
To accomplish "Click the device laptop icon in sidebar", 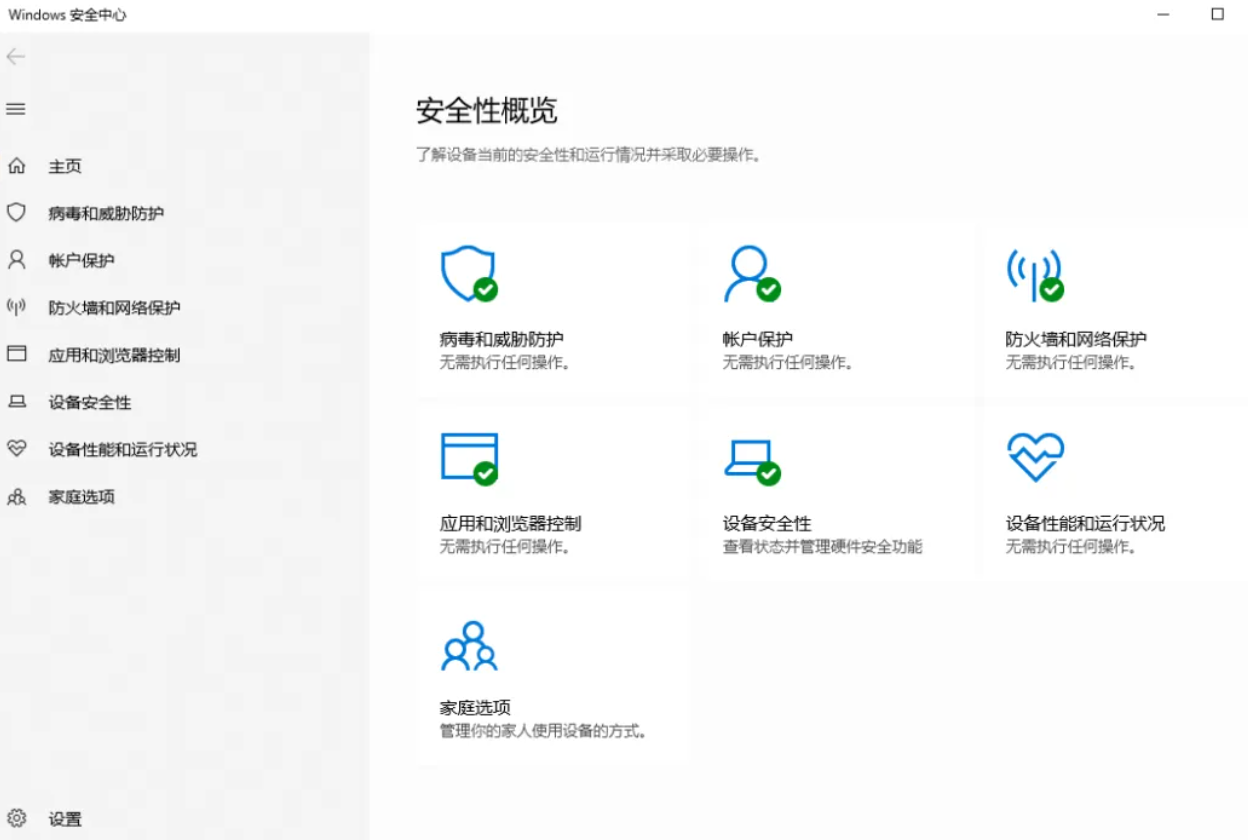I will click(x=16, y=402).
